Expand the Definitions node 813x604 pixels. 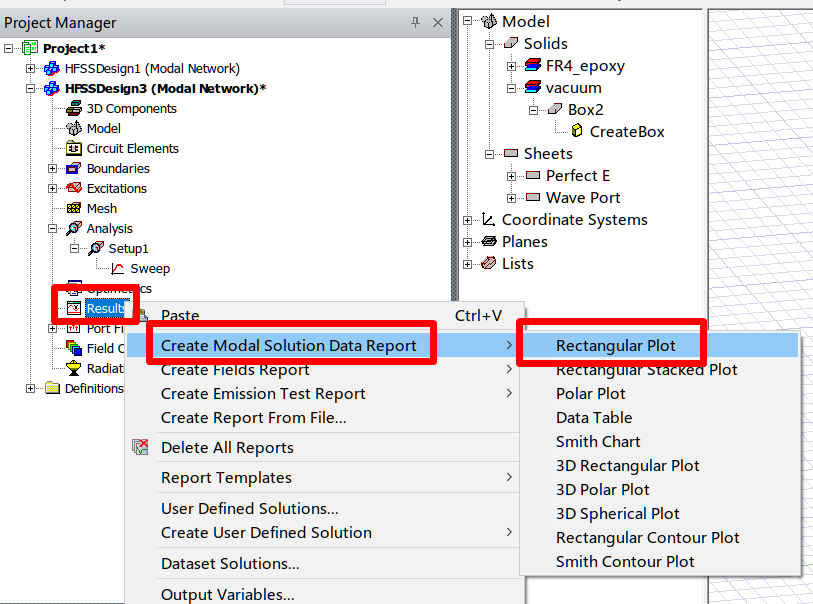30,388
